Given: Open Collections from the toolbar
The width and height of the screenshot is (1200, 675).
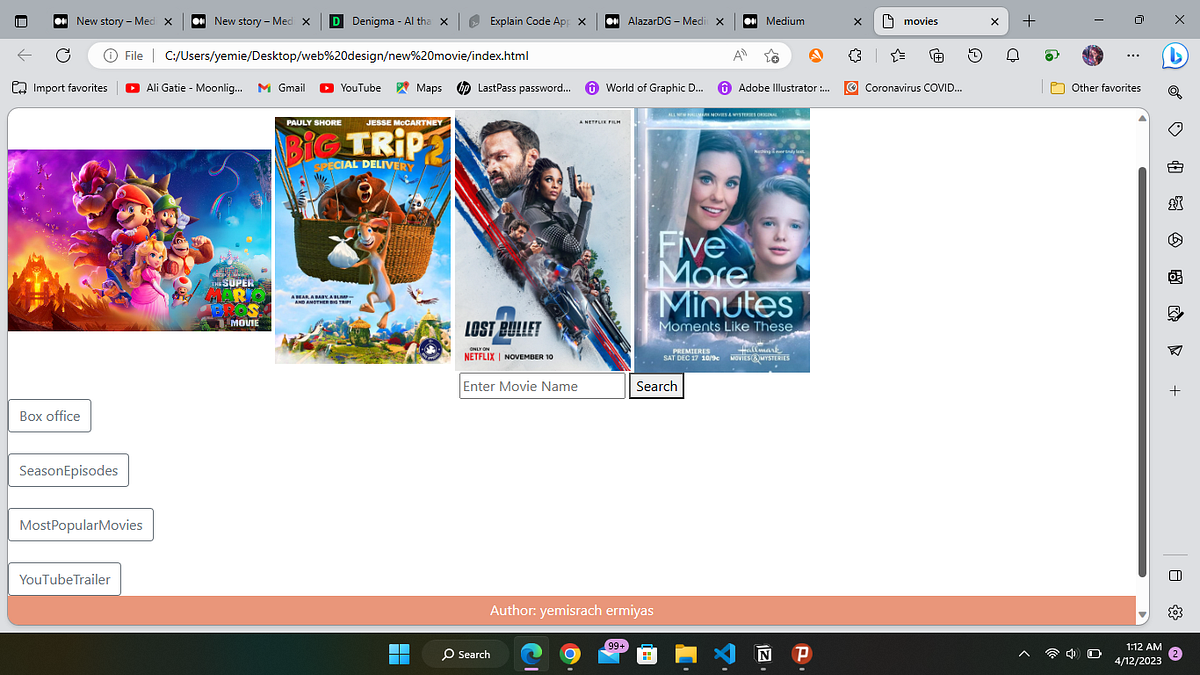Looking at the screenshot, I should (x=936, y=57).
